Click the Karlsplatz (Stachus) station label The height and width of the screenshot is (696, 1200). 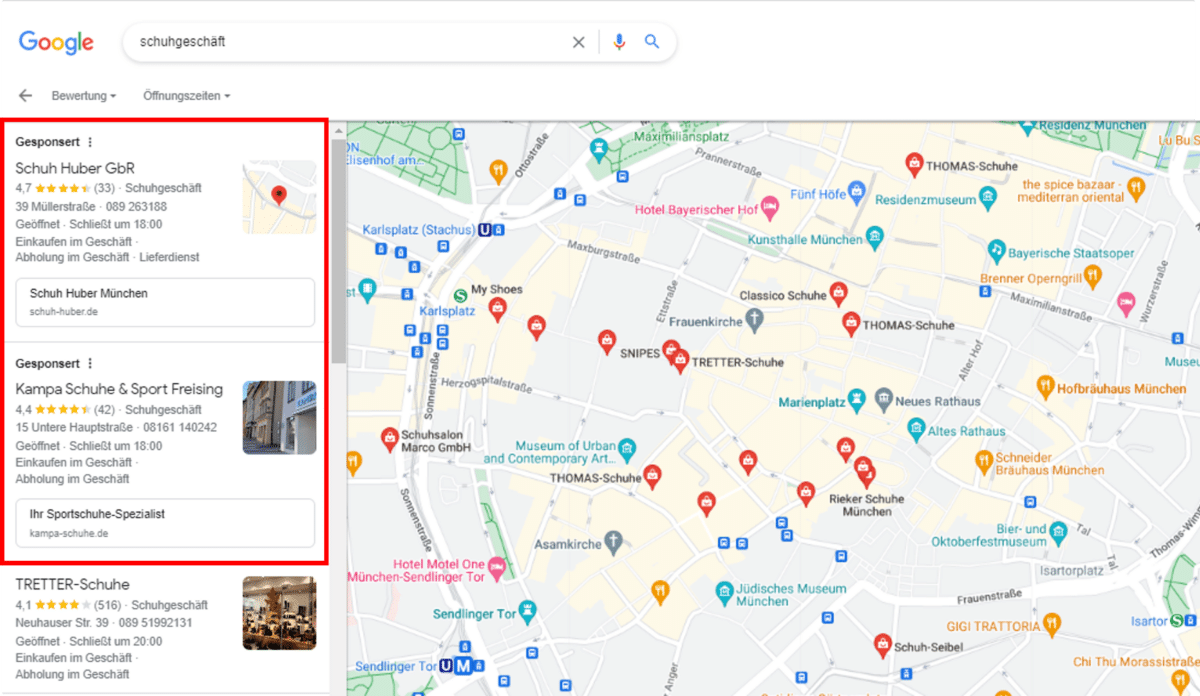(x=418, y=229)
